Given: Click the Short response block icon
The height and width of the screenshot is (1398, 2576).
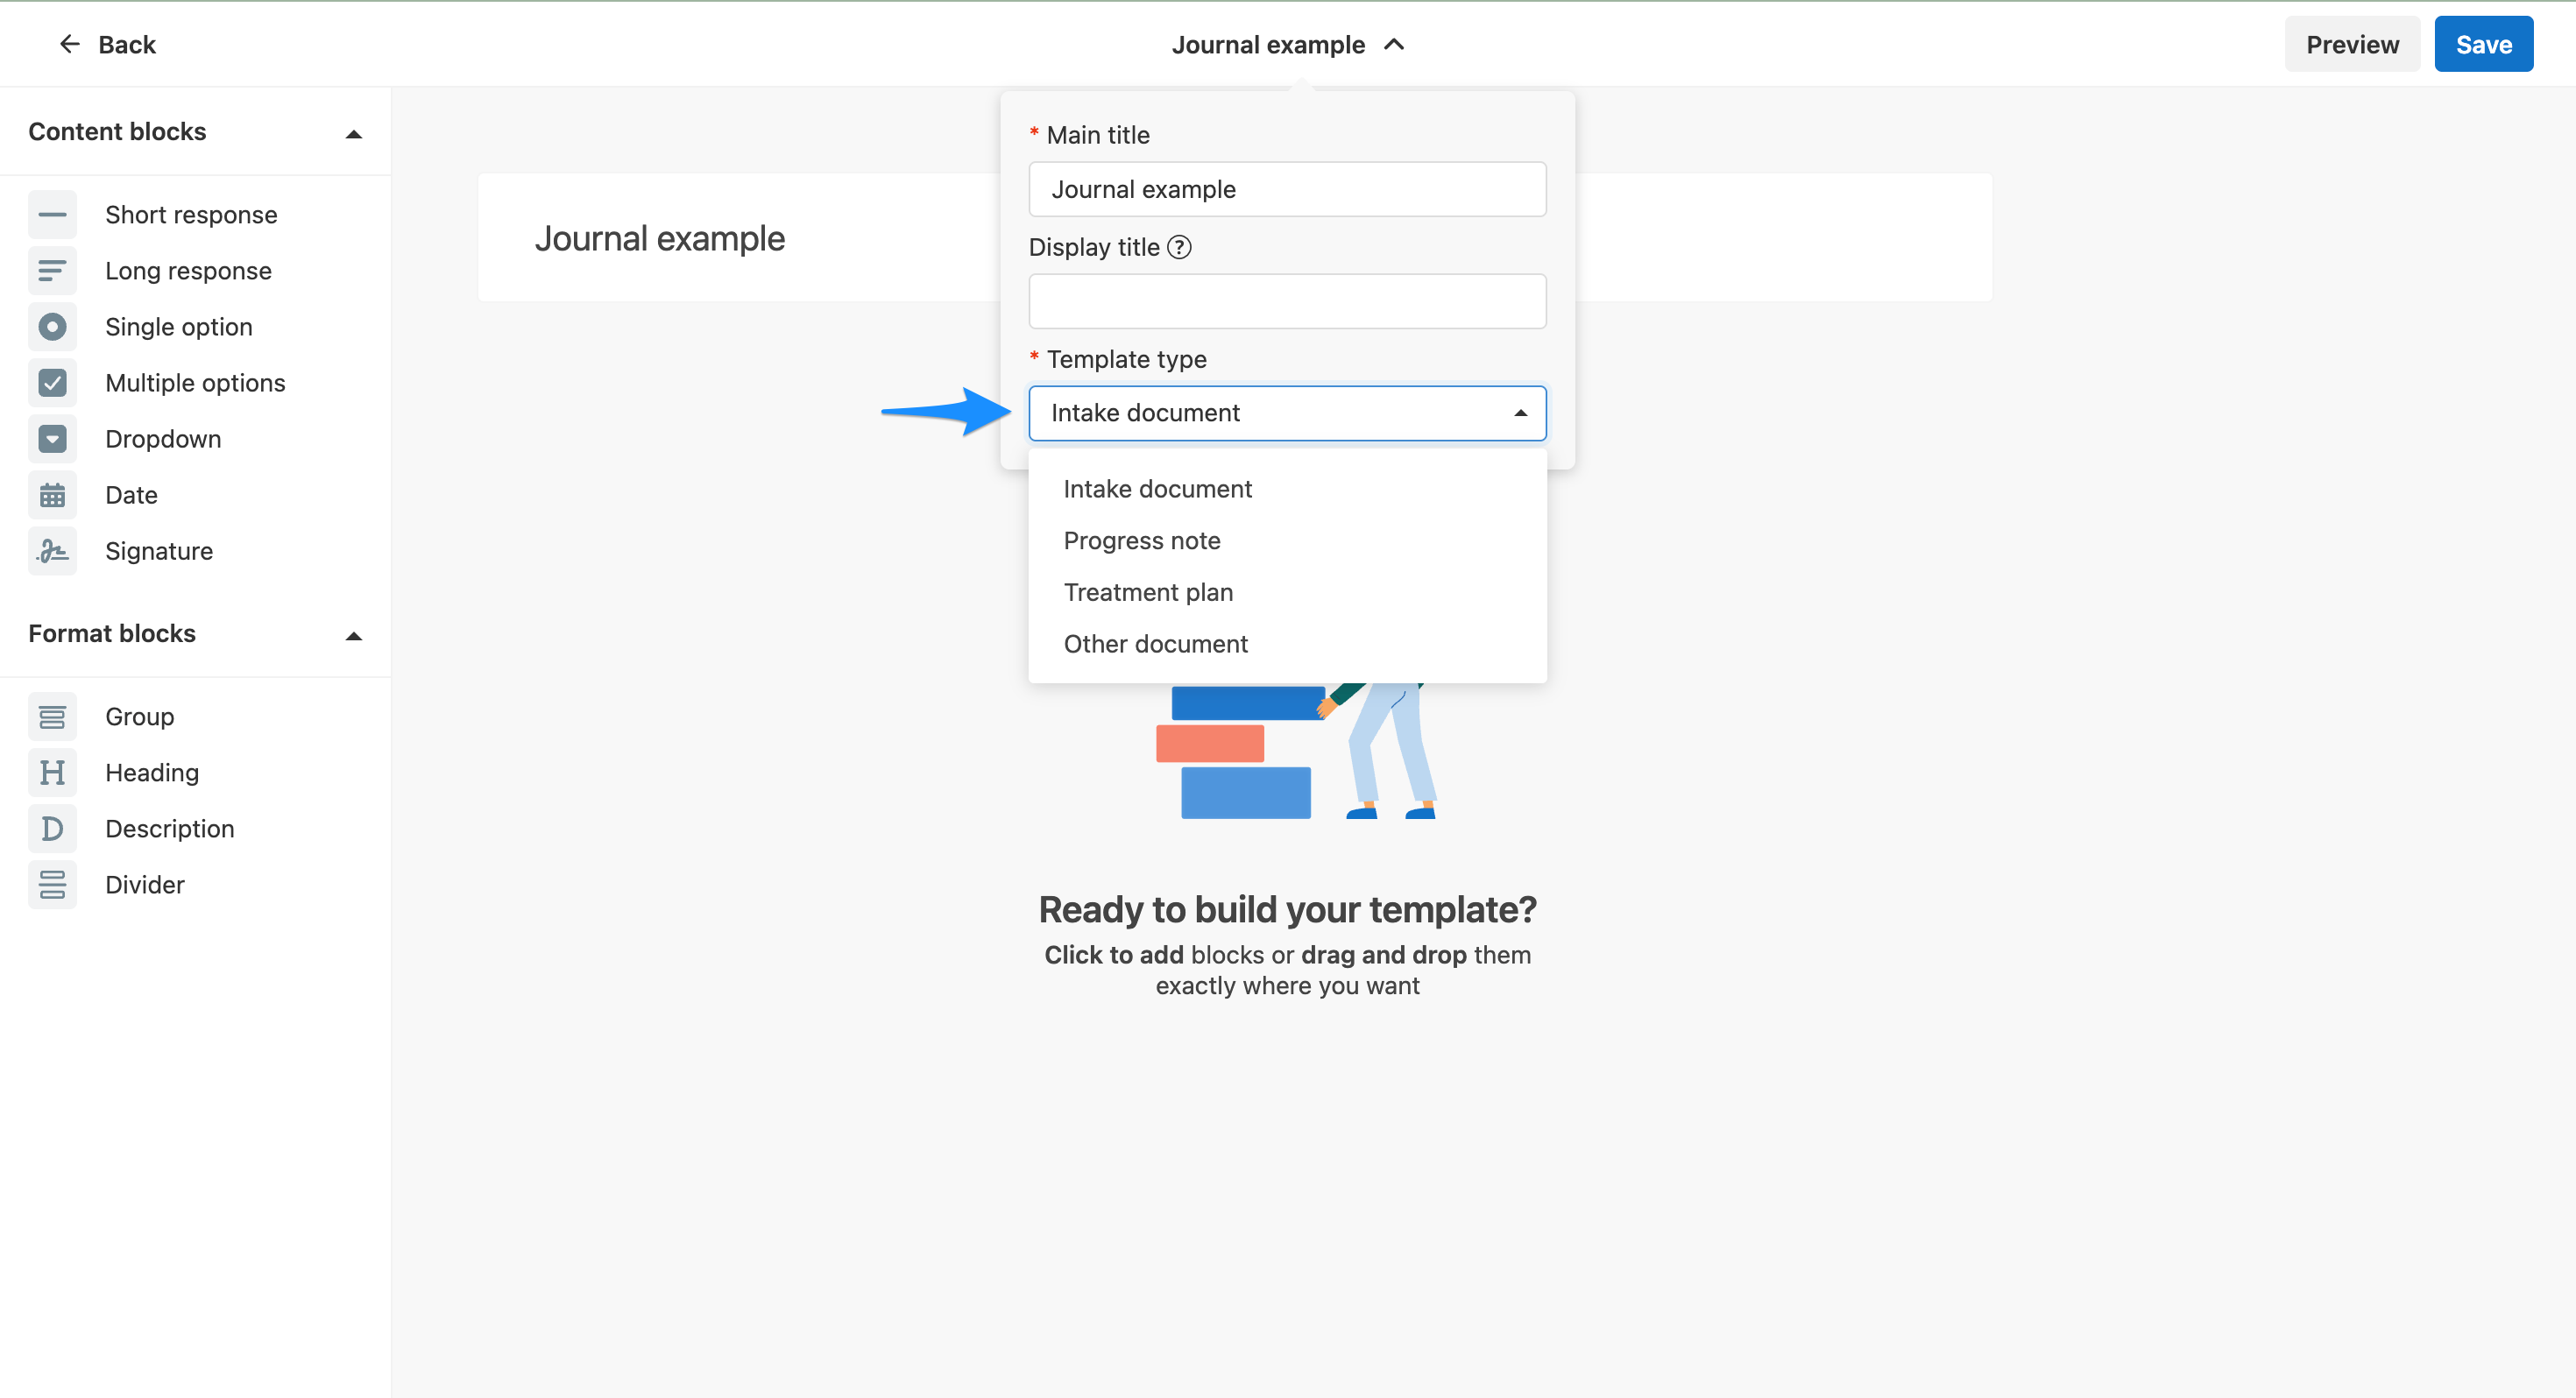Looking at the screenshot, I should [52, 215].
